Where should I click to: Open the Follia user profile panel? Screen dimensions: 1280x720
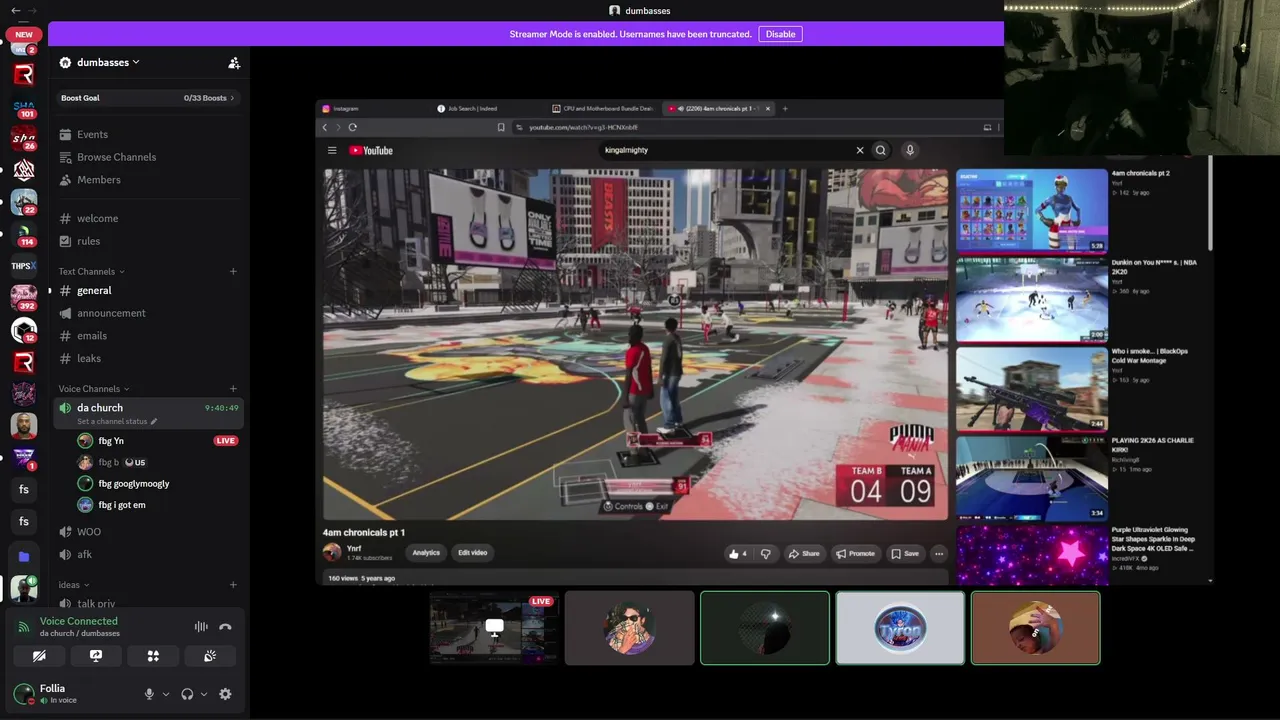[x=72, y=693]
